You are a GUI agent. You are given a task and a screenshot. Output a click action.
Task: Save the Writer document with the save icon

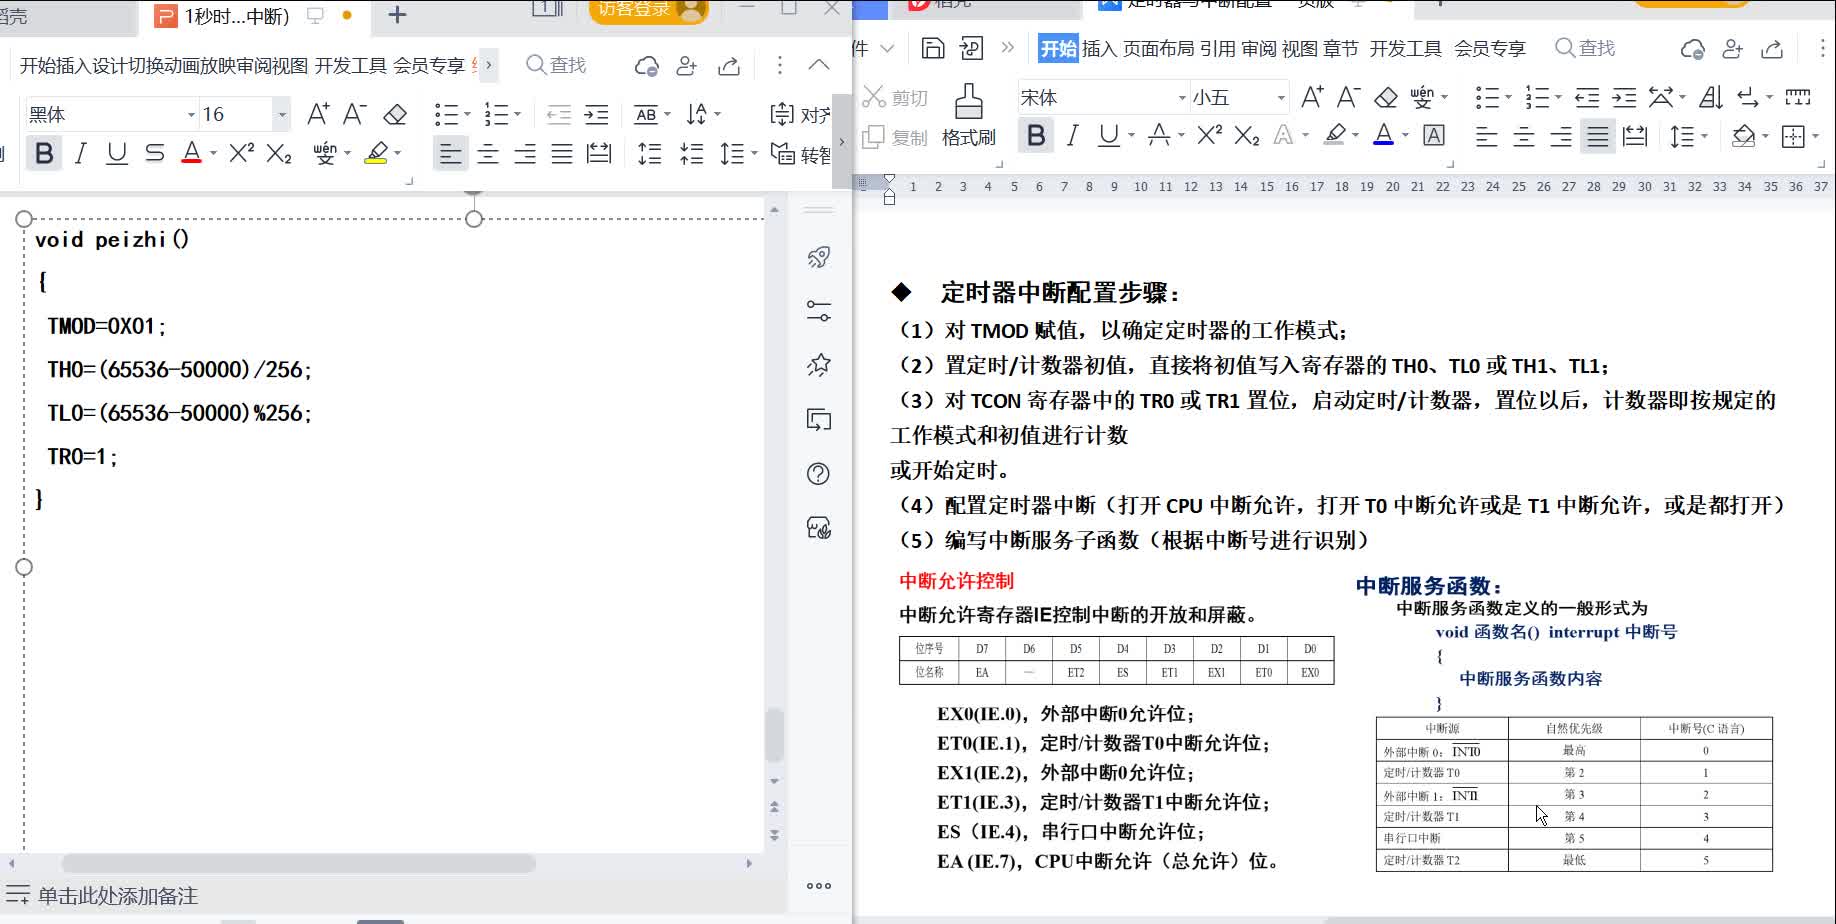click(x=933, y=48)
